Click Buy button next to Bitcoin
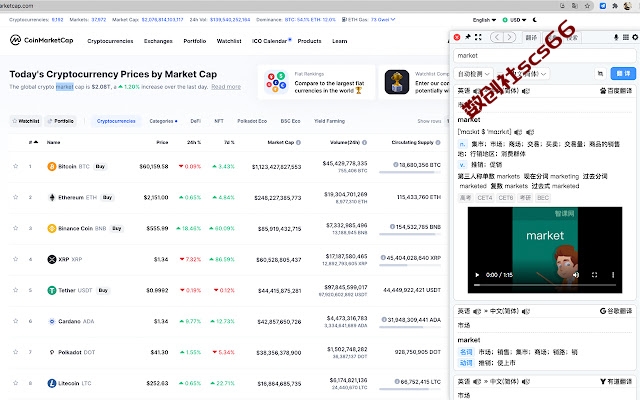Image resolution: width=640 pixels, height=400 pixels. 100,167
